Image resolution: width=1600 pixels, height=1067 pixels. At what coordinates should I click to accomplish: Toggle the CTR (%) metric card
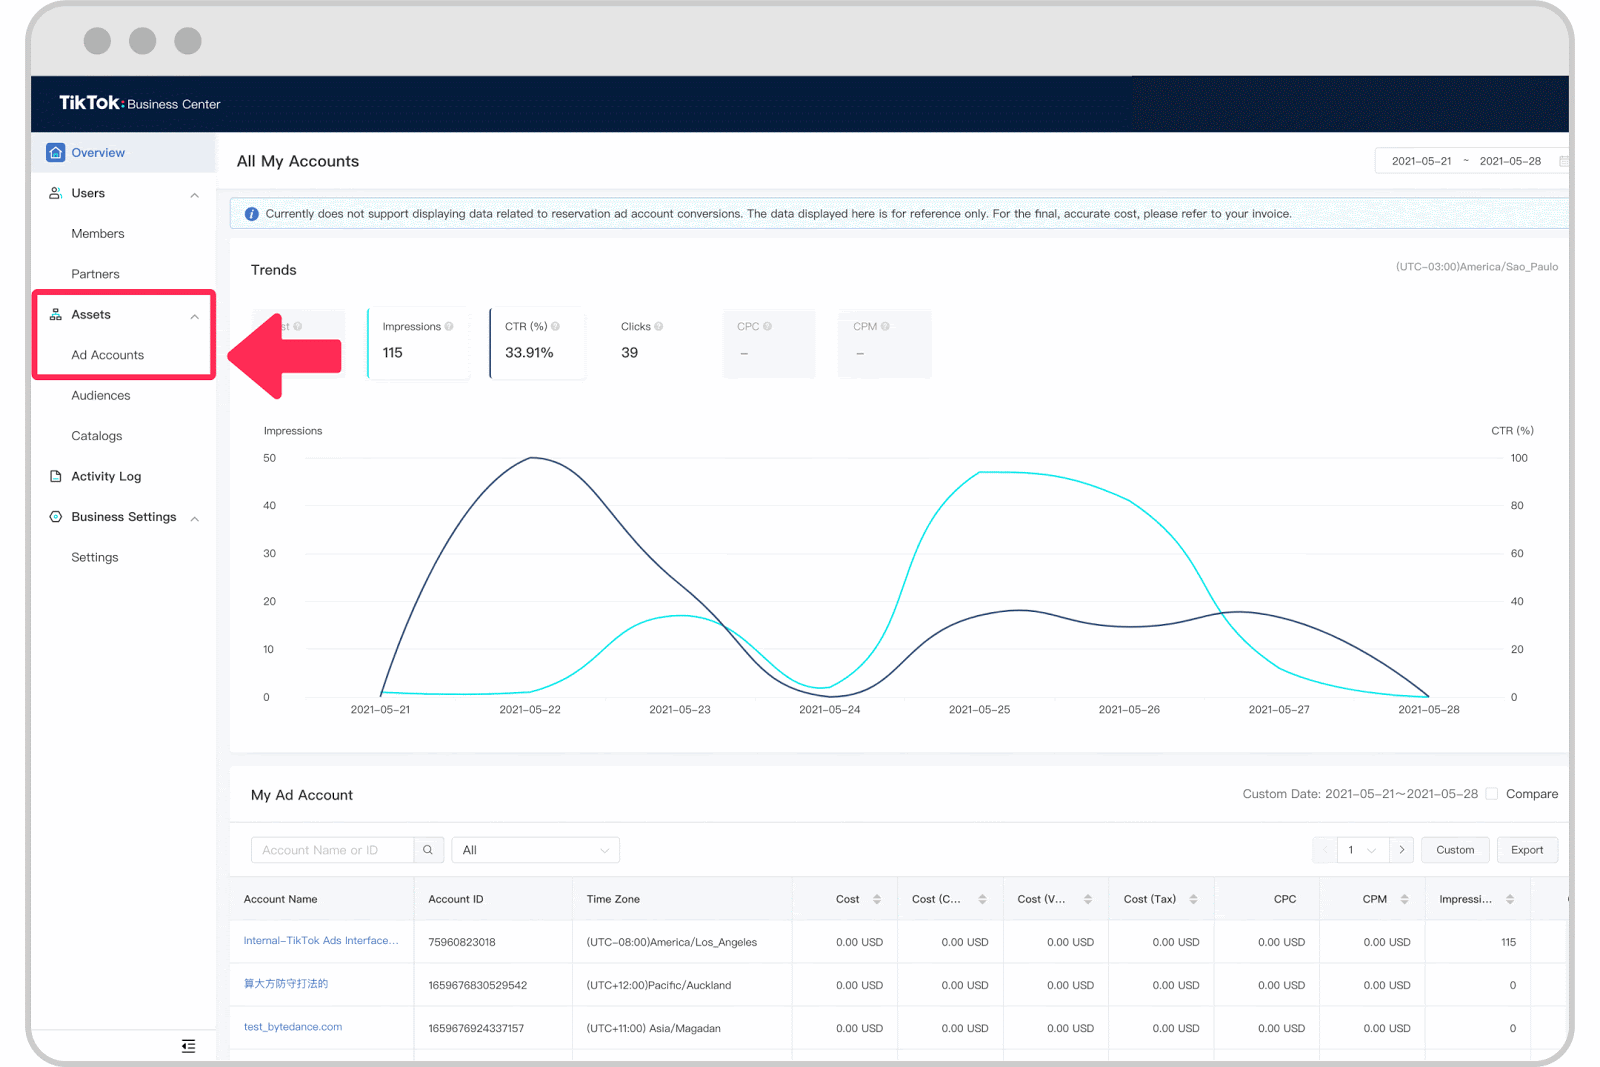tap(537, 343)
